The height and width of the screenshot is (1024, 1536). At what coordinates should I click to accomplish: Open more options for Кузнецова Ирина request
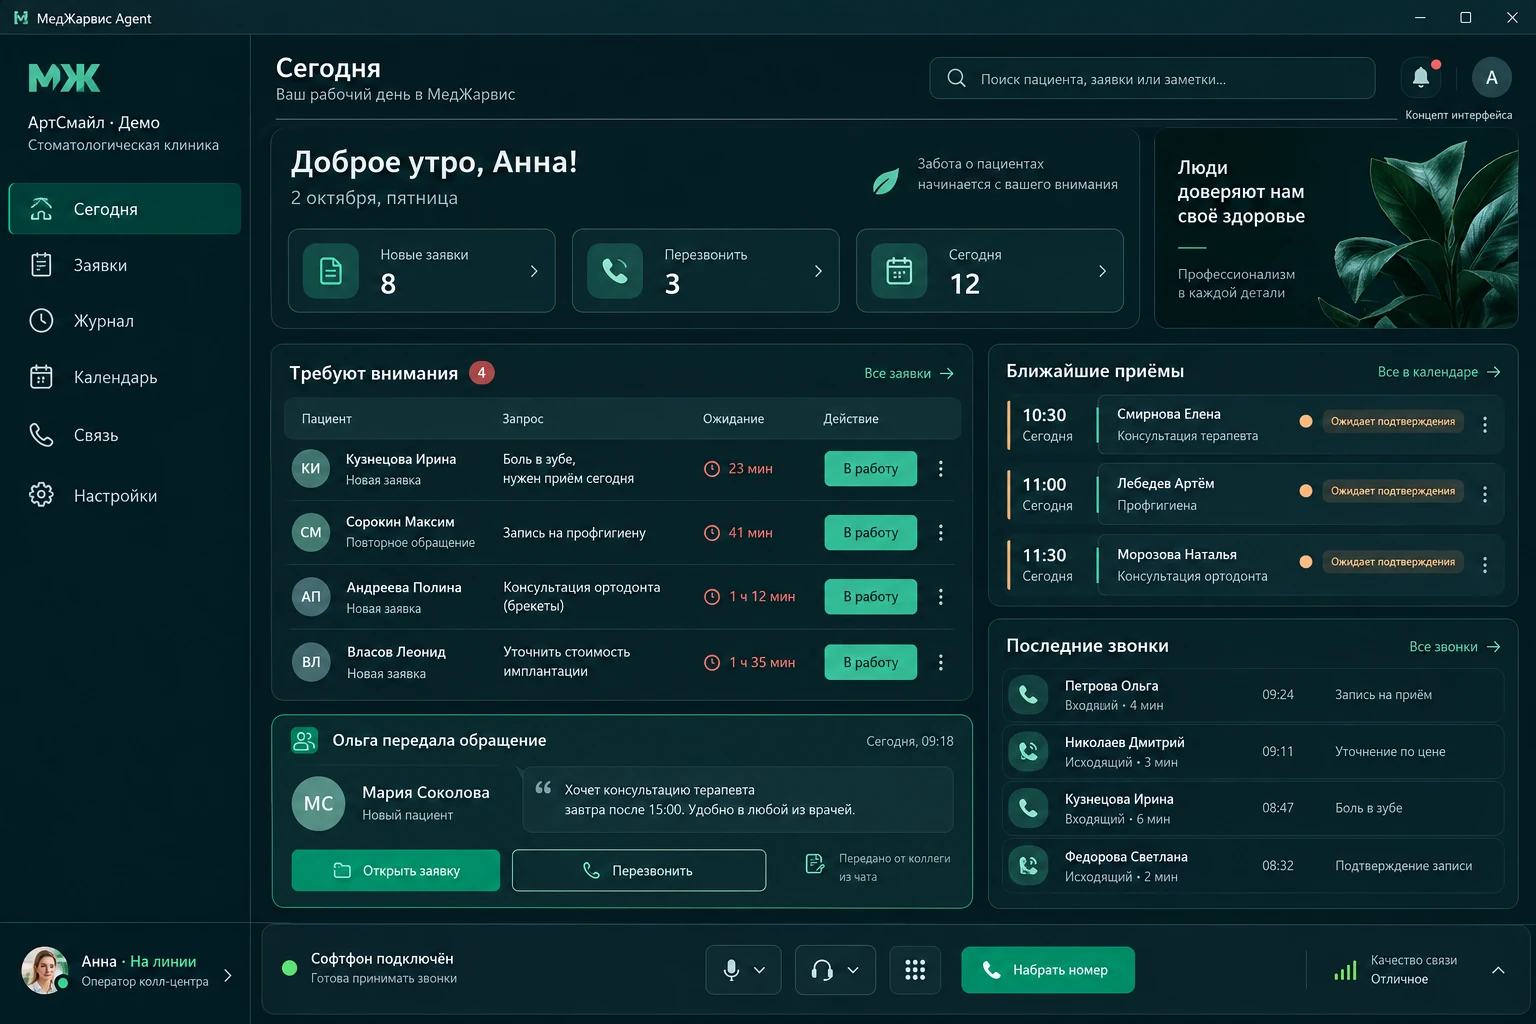(x=940, y=468)
